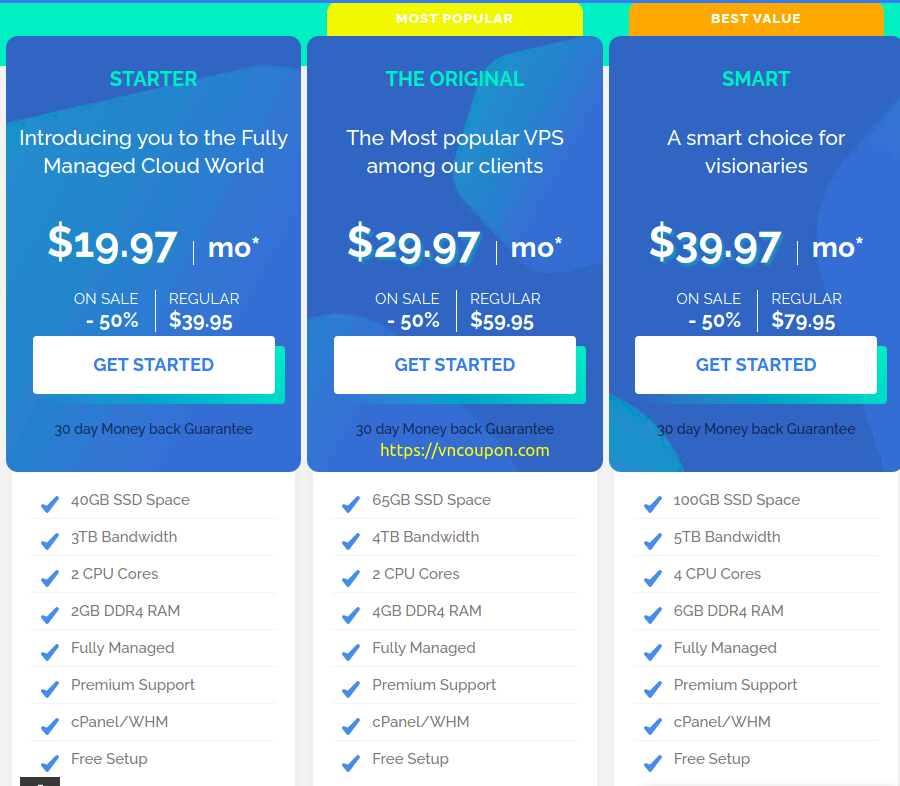Click The Original plan title heading
Image resolution: width=900 pixels, height=786 pixels.
(x=455, y=79)
